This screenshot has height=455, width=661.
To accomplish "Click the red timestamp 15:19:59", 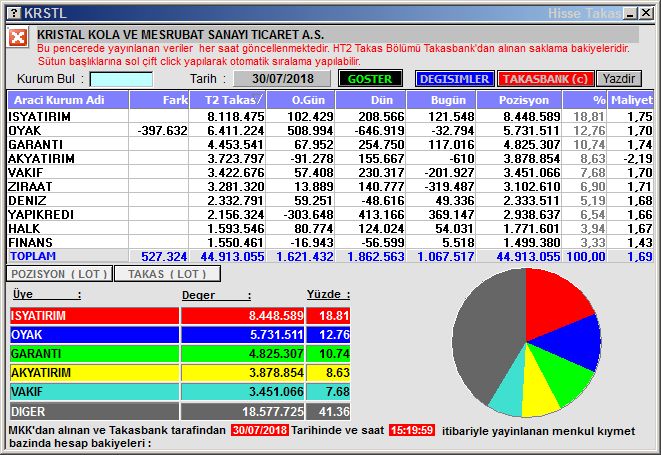I will [x=412, y=430].
